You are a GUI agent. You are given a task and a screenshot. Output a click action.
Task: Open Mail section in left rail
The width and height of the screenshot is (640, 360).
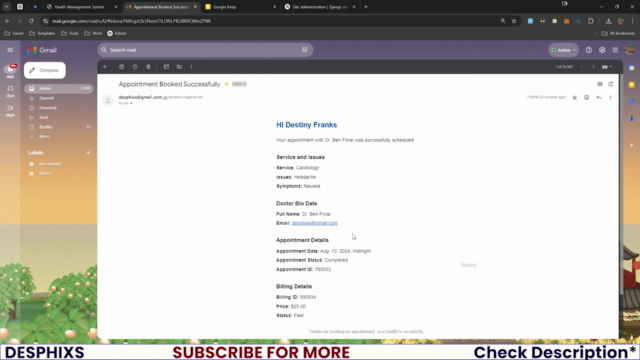tap(10, 71)
